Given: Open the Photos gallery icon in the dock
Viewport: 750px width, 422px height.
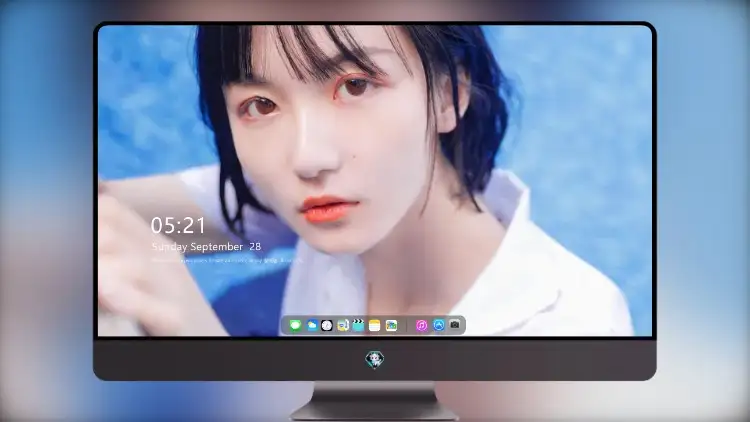Looking at the screenshot, I should click(391, 325).
